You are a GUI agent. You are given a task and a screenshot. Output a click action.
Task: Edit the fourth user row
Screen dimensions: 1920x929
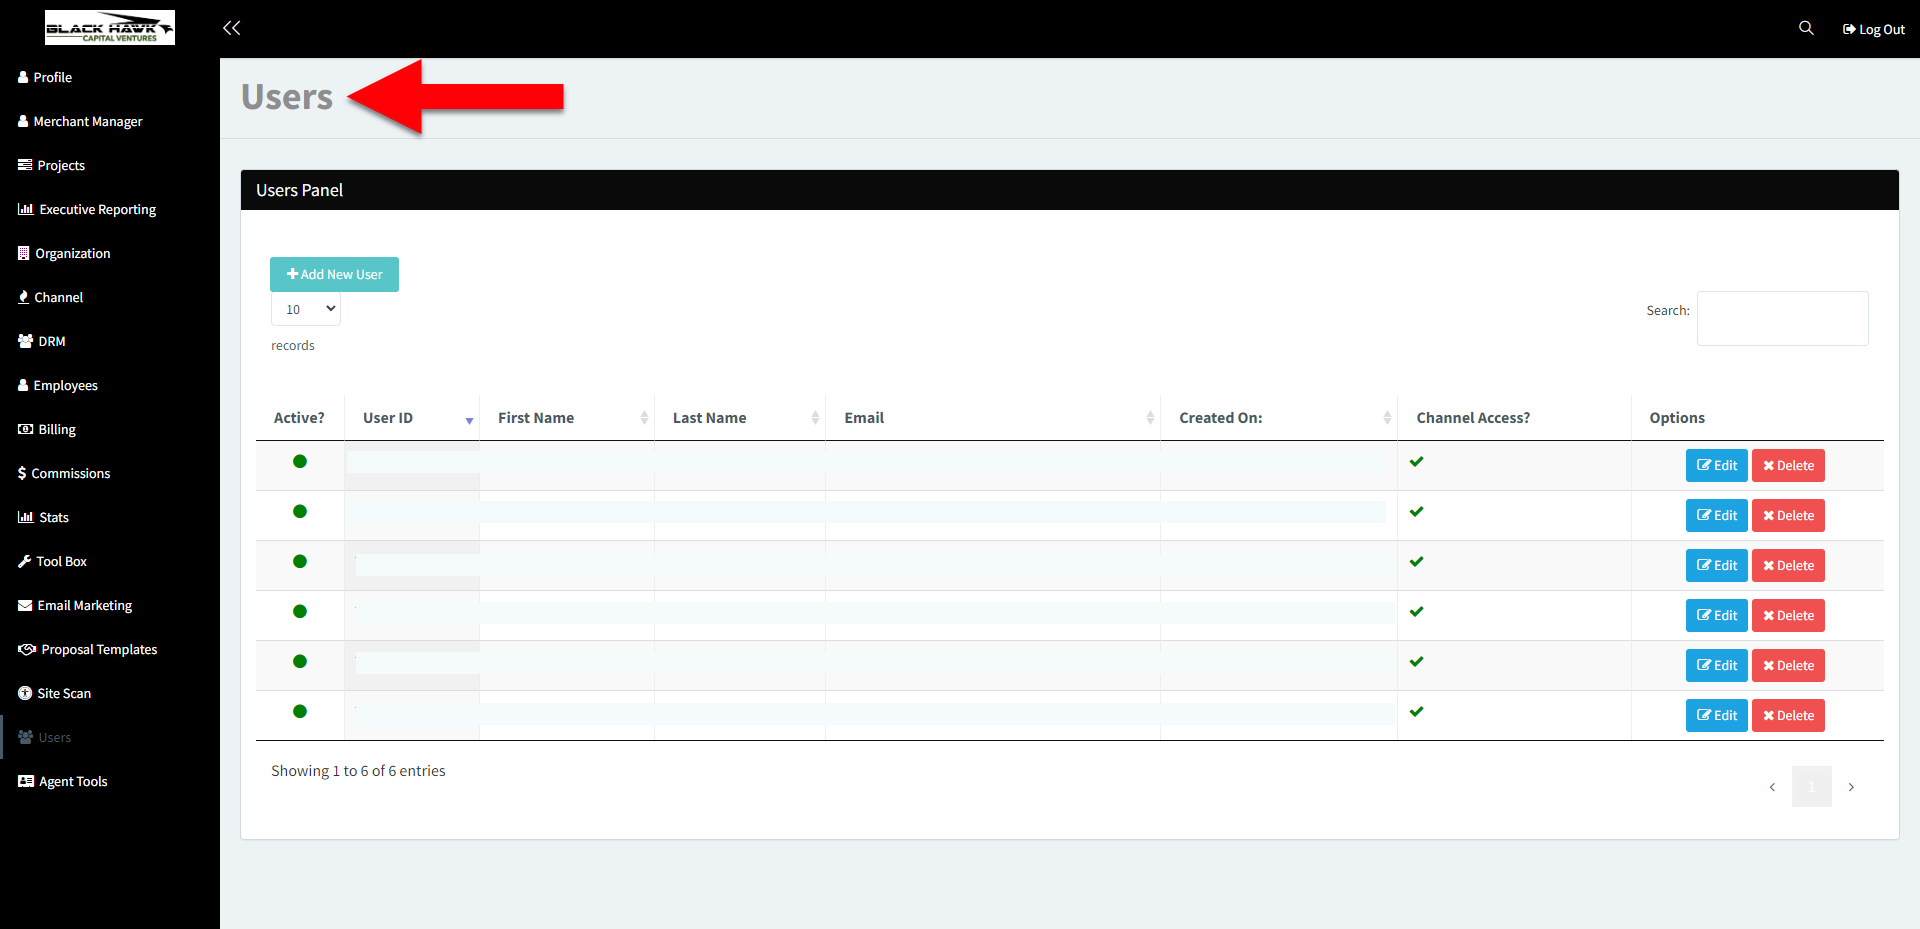[1716, 615]
